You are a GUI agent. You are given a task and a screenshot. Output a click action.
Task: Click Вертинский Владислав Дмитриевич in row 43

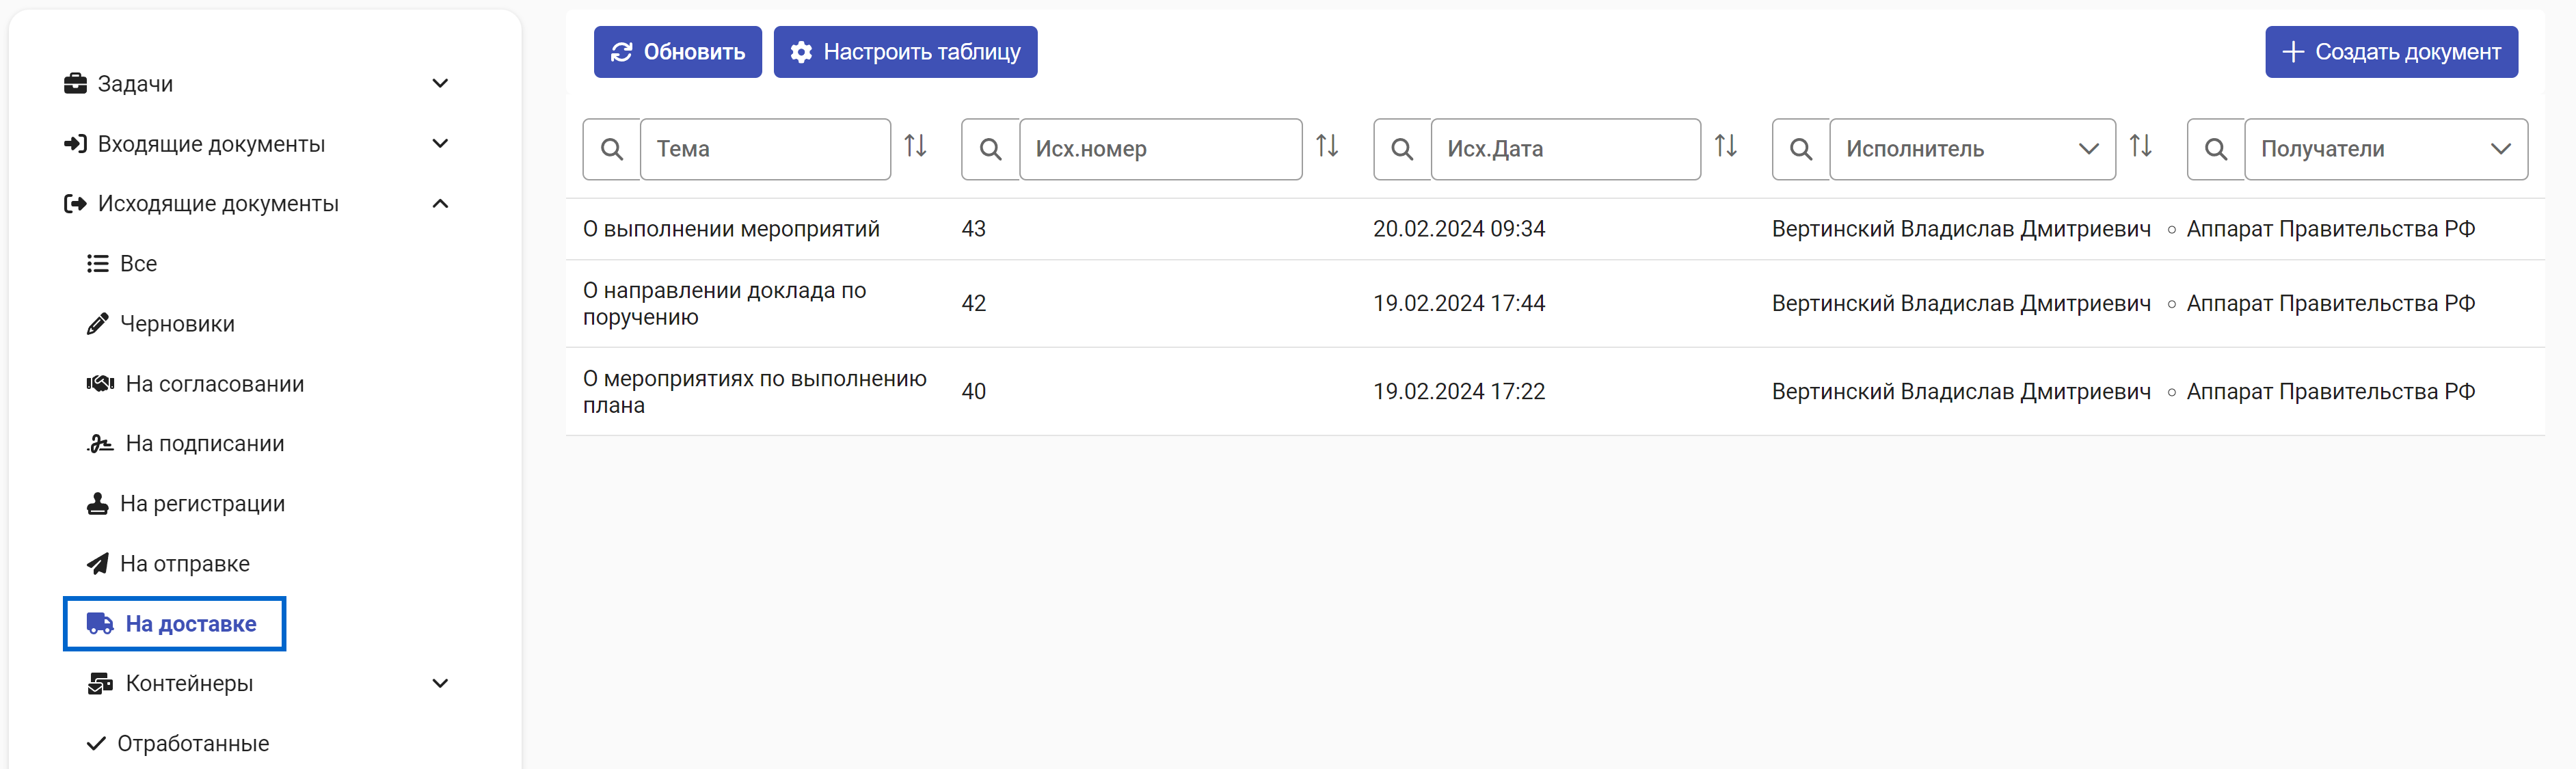point(1961,229)
